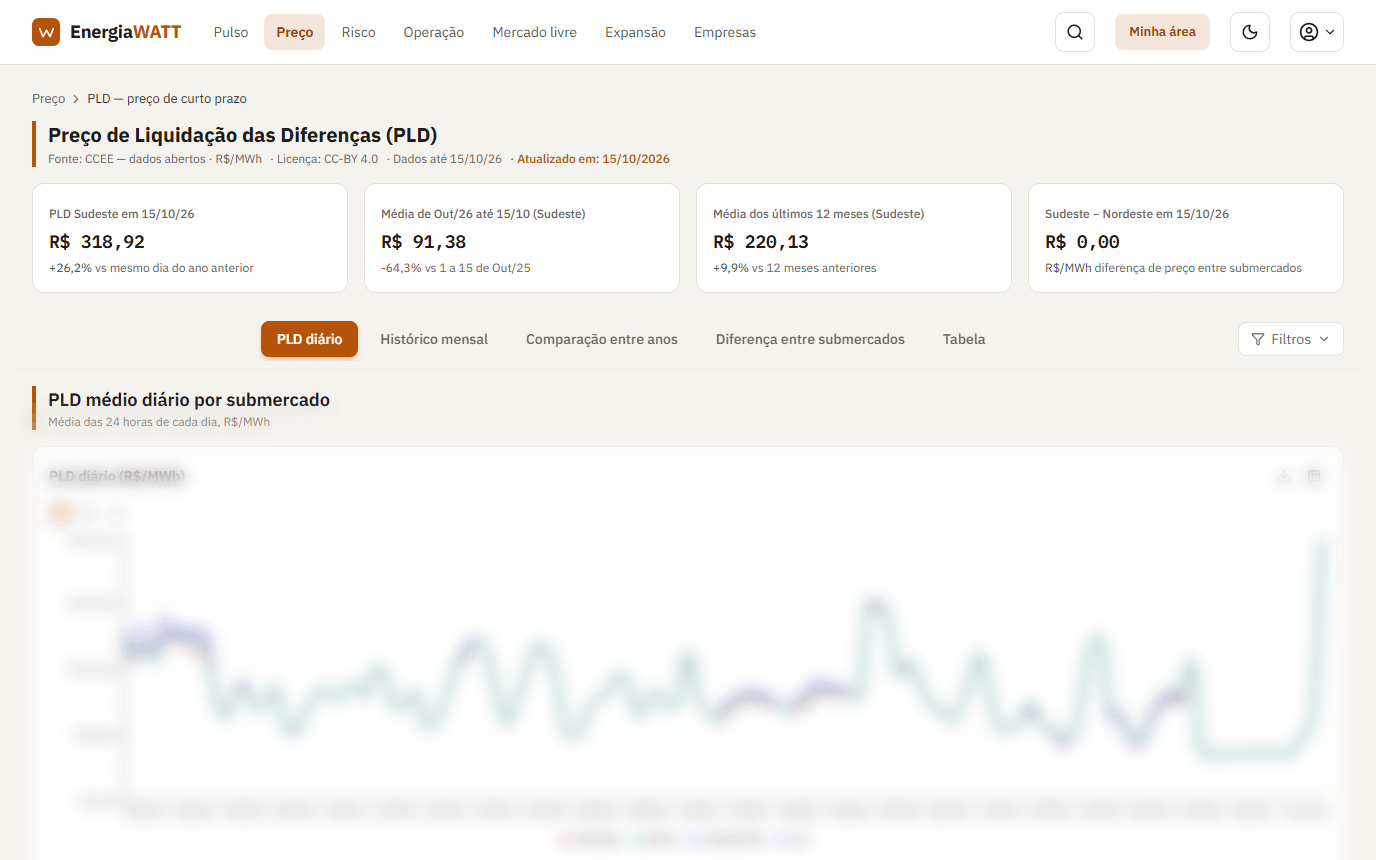Click the Minha área button
The width and height of the screenshot is (1376, 860).
coord(1162,32)
